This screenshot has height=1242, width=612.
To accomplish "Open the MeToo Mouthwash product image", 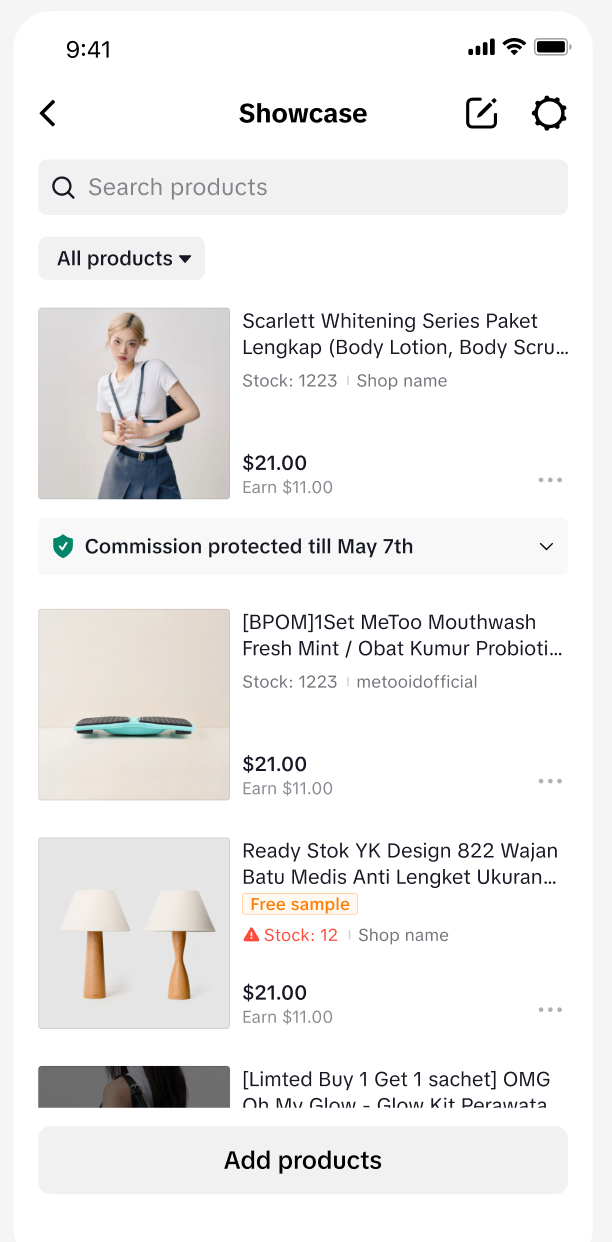I will click(134, 704).
